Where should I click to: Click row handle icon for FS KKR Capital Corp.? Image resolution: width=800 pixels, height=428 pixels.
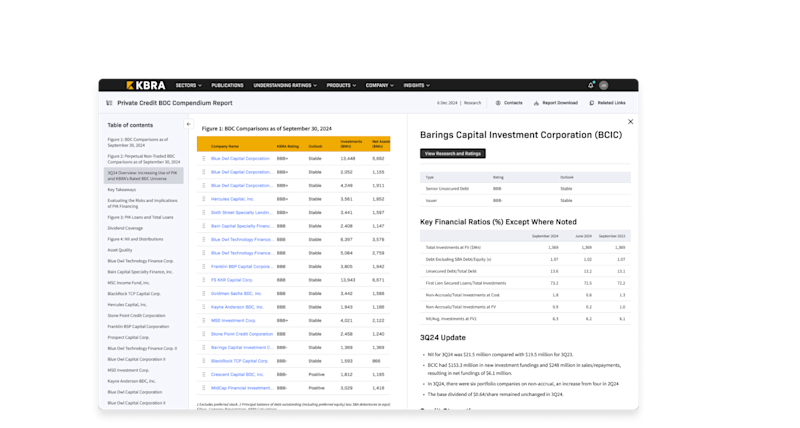coord(204,280)
